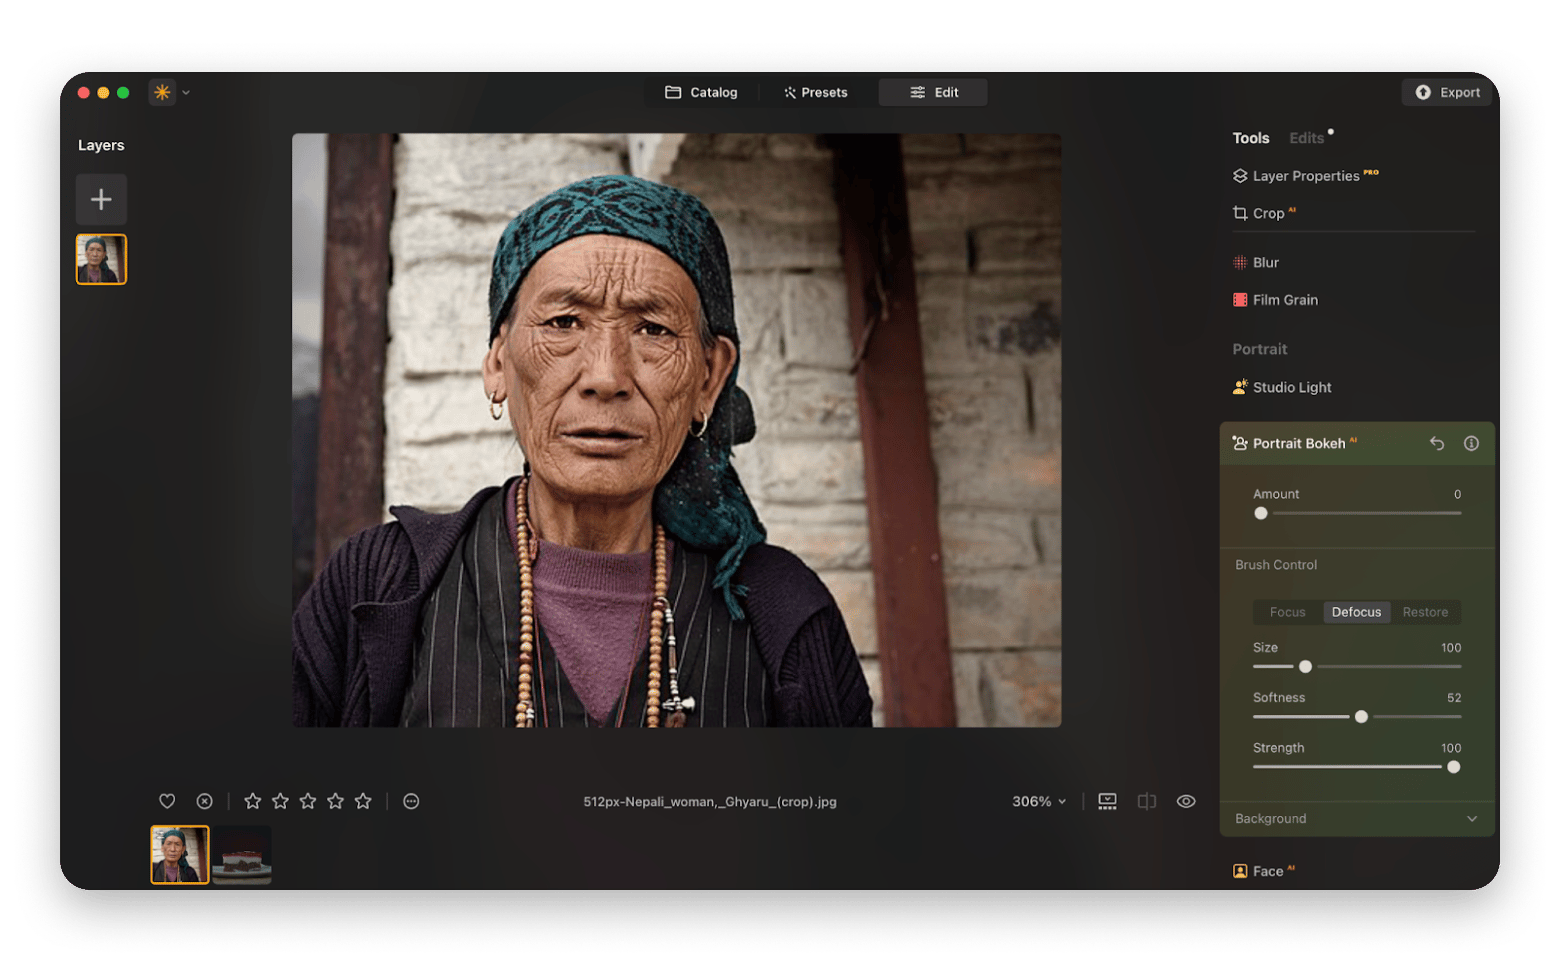Select the Studio Light portrait tool

tap(1292, 387)
